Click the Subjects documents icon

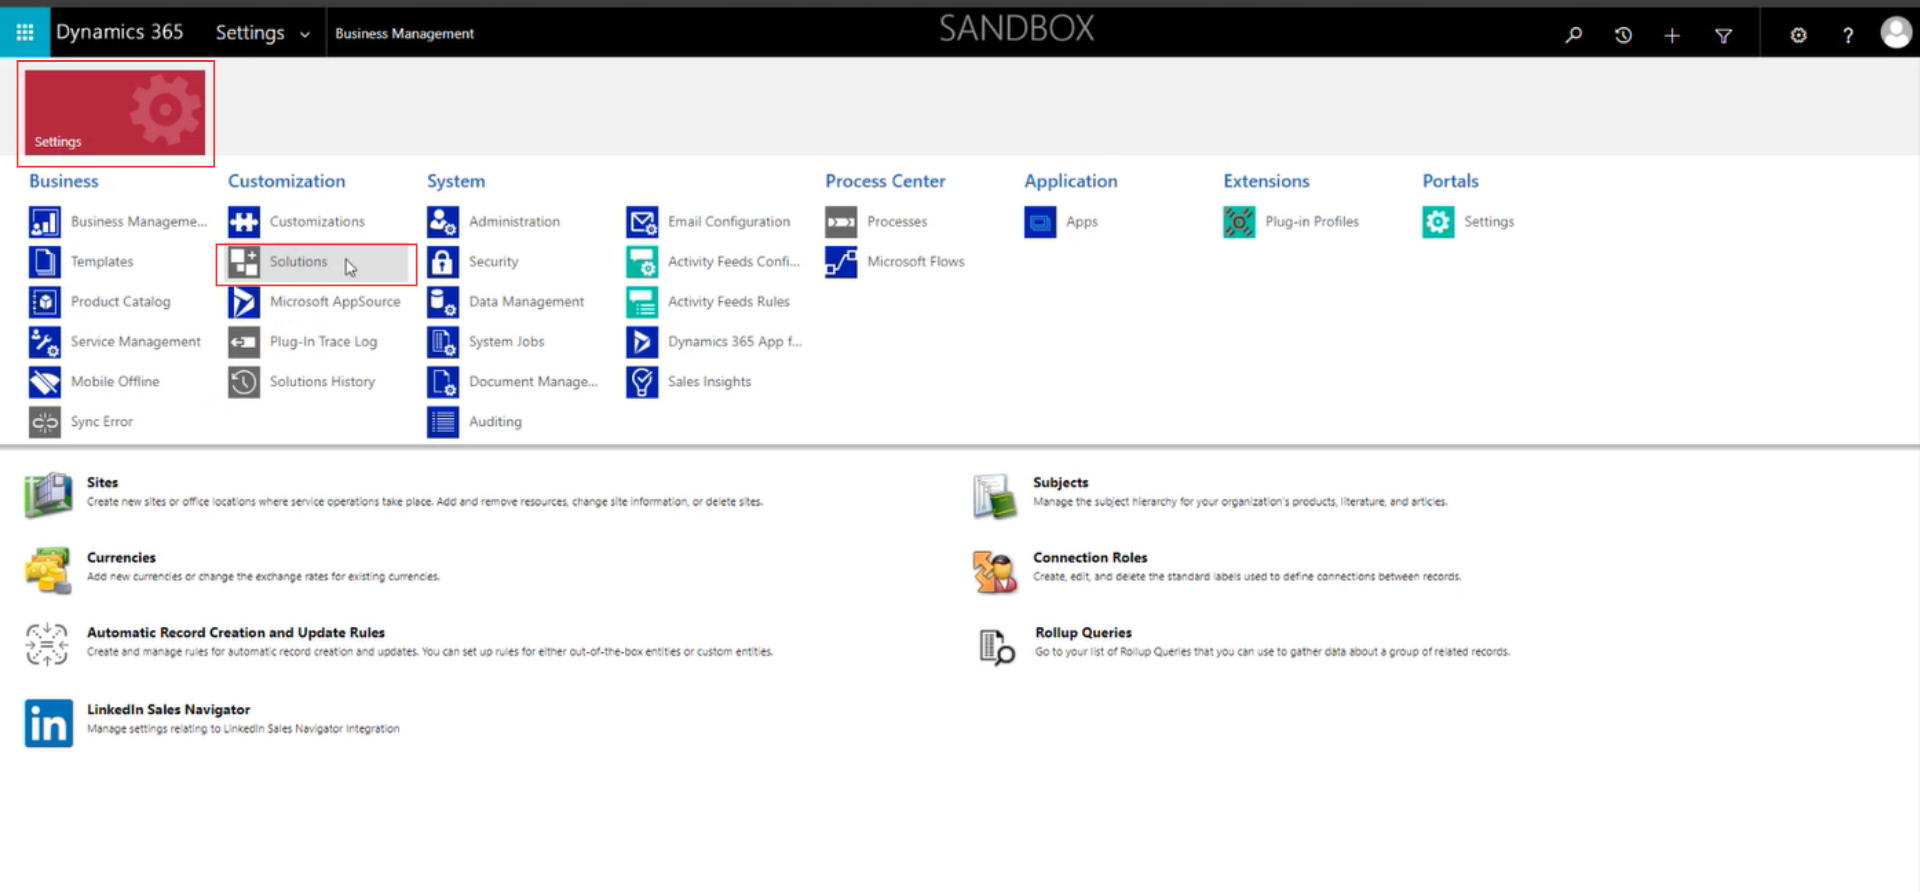[x=995, y=496]
